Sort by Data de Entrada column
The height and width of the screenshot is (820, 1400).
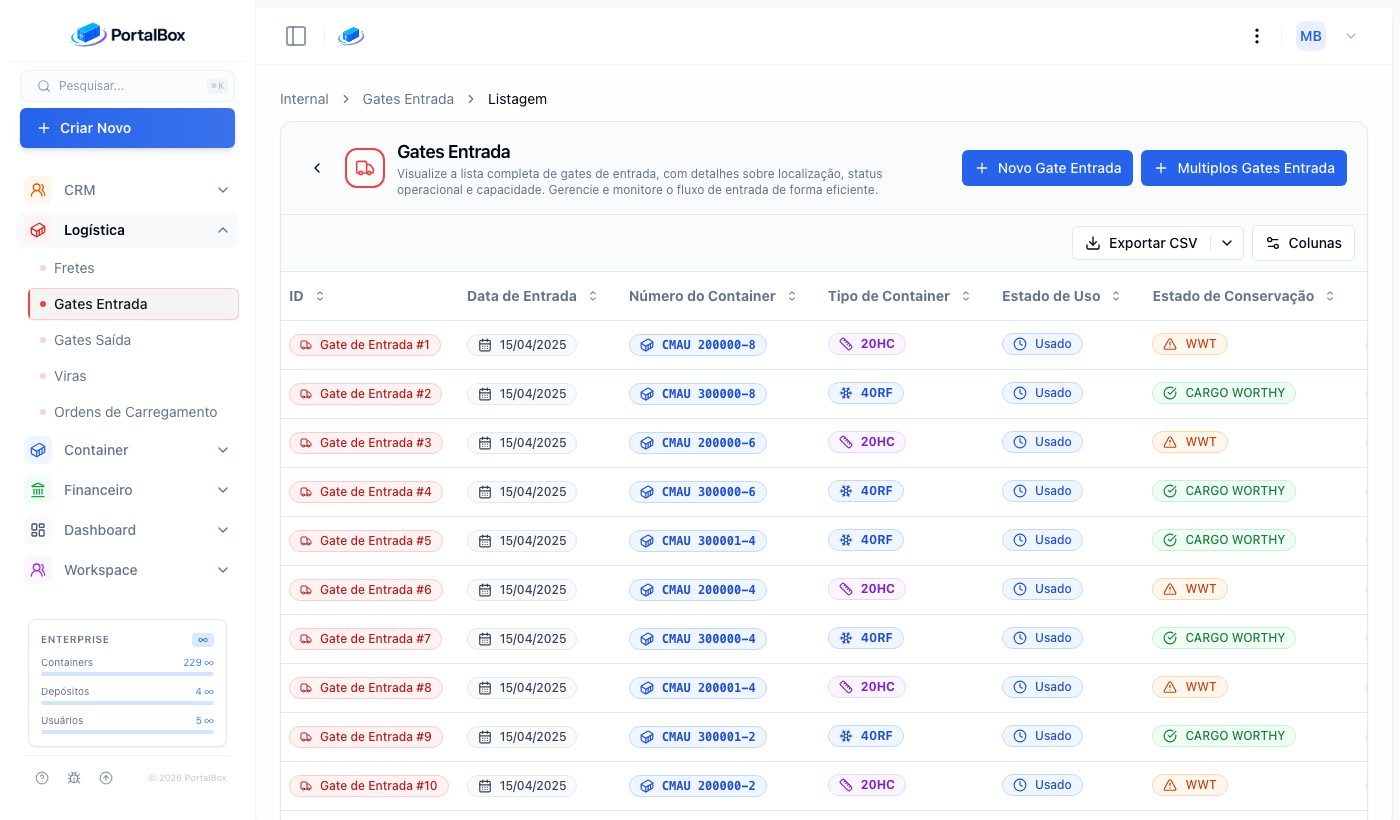(593, 296)
